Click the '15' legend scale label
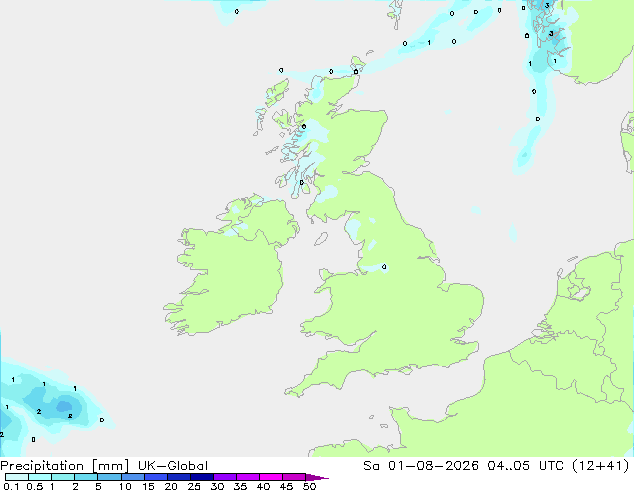The width and height of the screenshot is (634, 490). pos(148,486)
